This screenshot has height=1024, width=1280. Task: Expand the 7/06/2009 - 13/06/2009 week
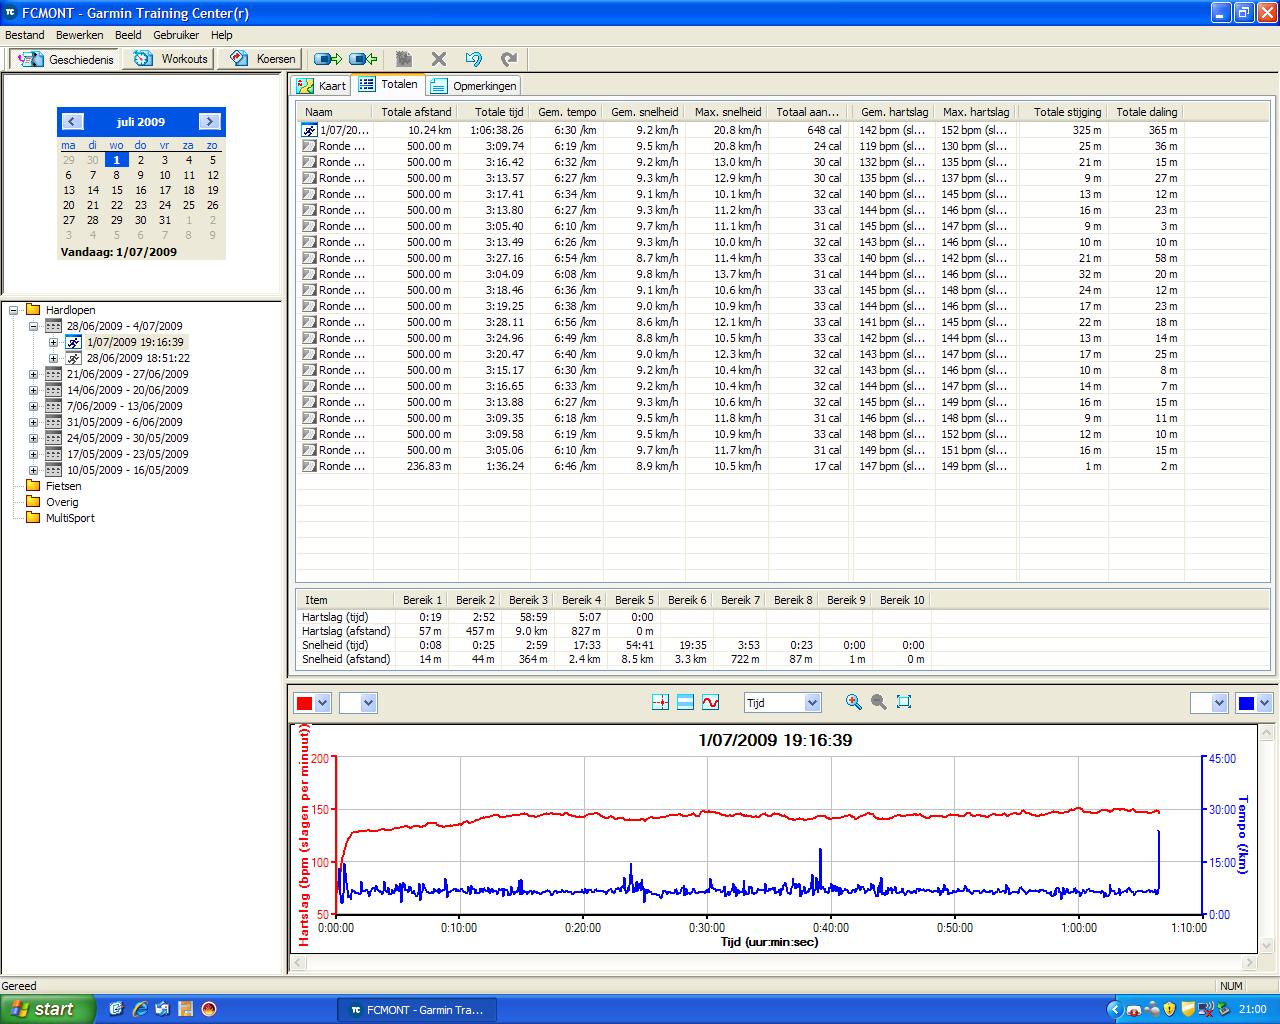[34, 406]
